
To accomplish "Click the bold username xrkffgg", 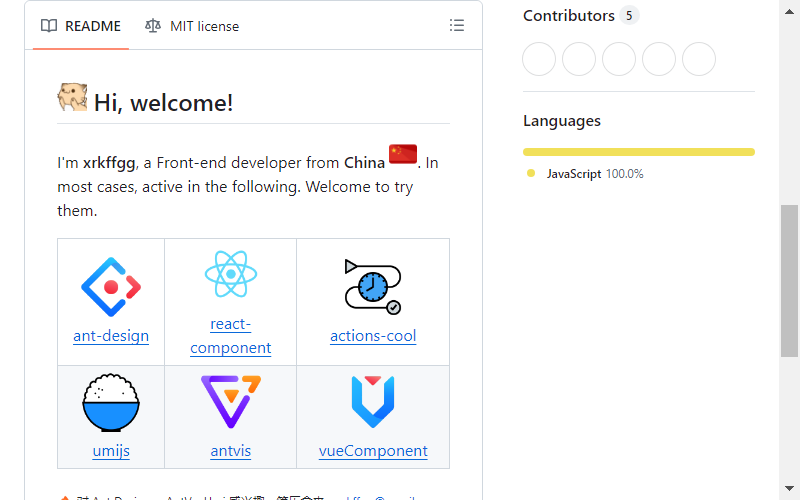I will click(109, 163).
